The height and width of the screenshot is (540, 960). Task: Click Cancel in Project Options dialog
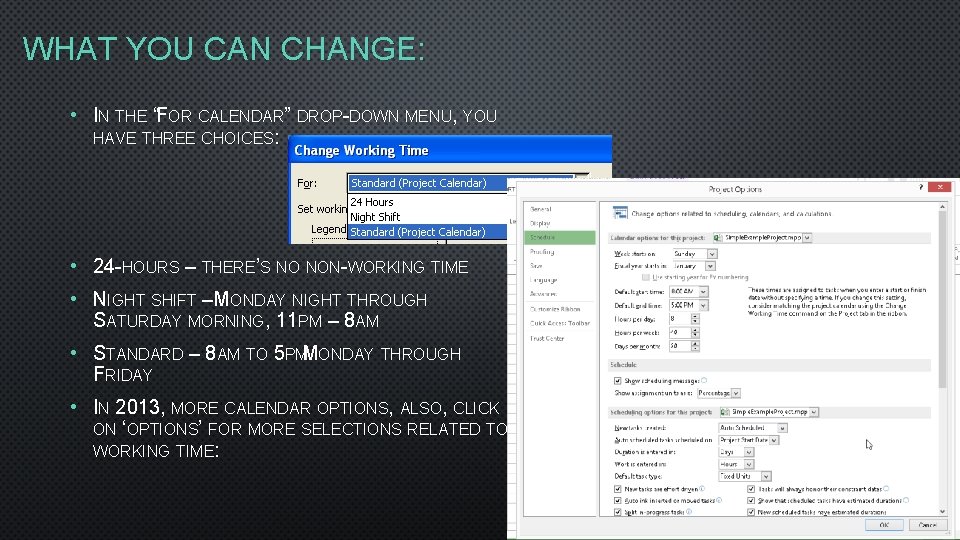tap(927, 525)
